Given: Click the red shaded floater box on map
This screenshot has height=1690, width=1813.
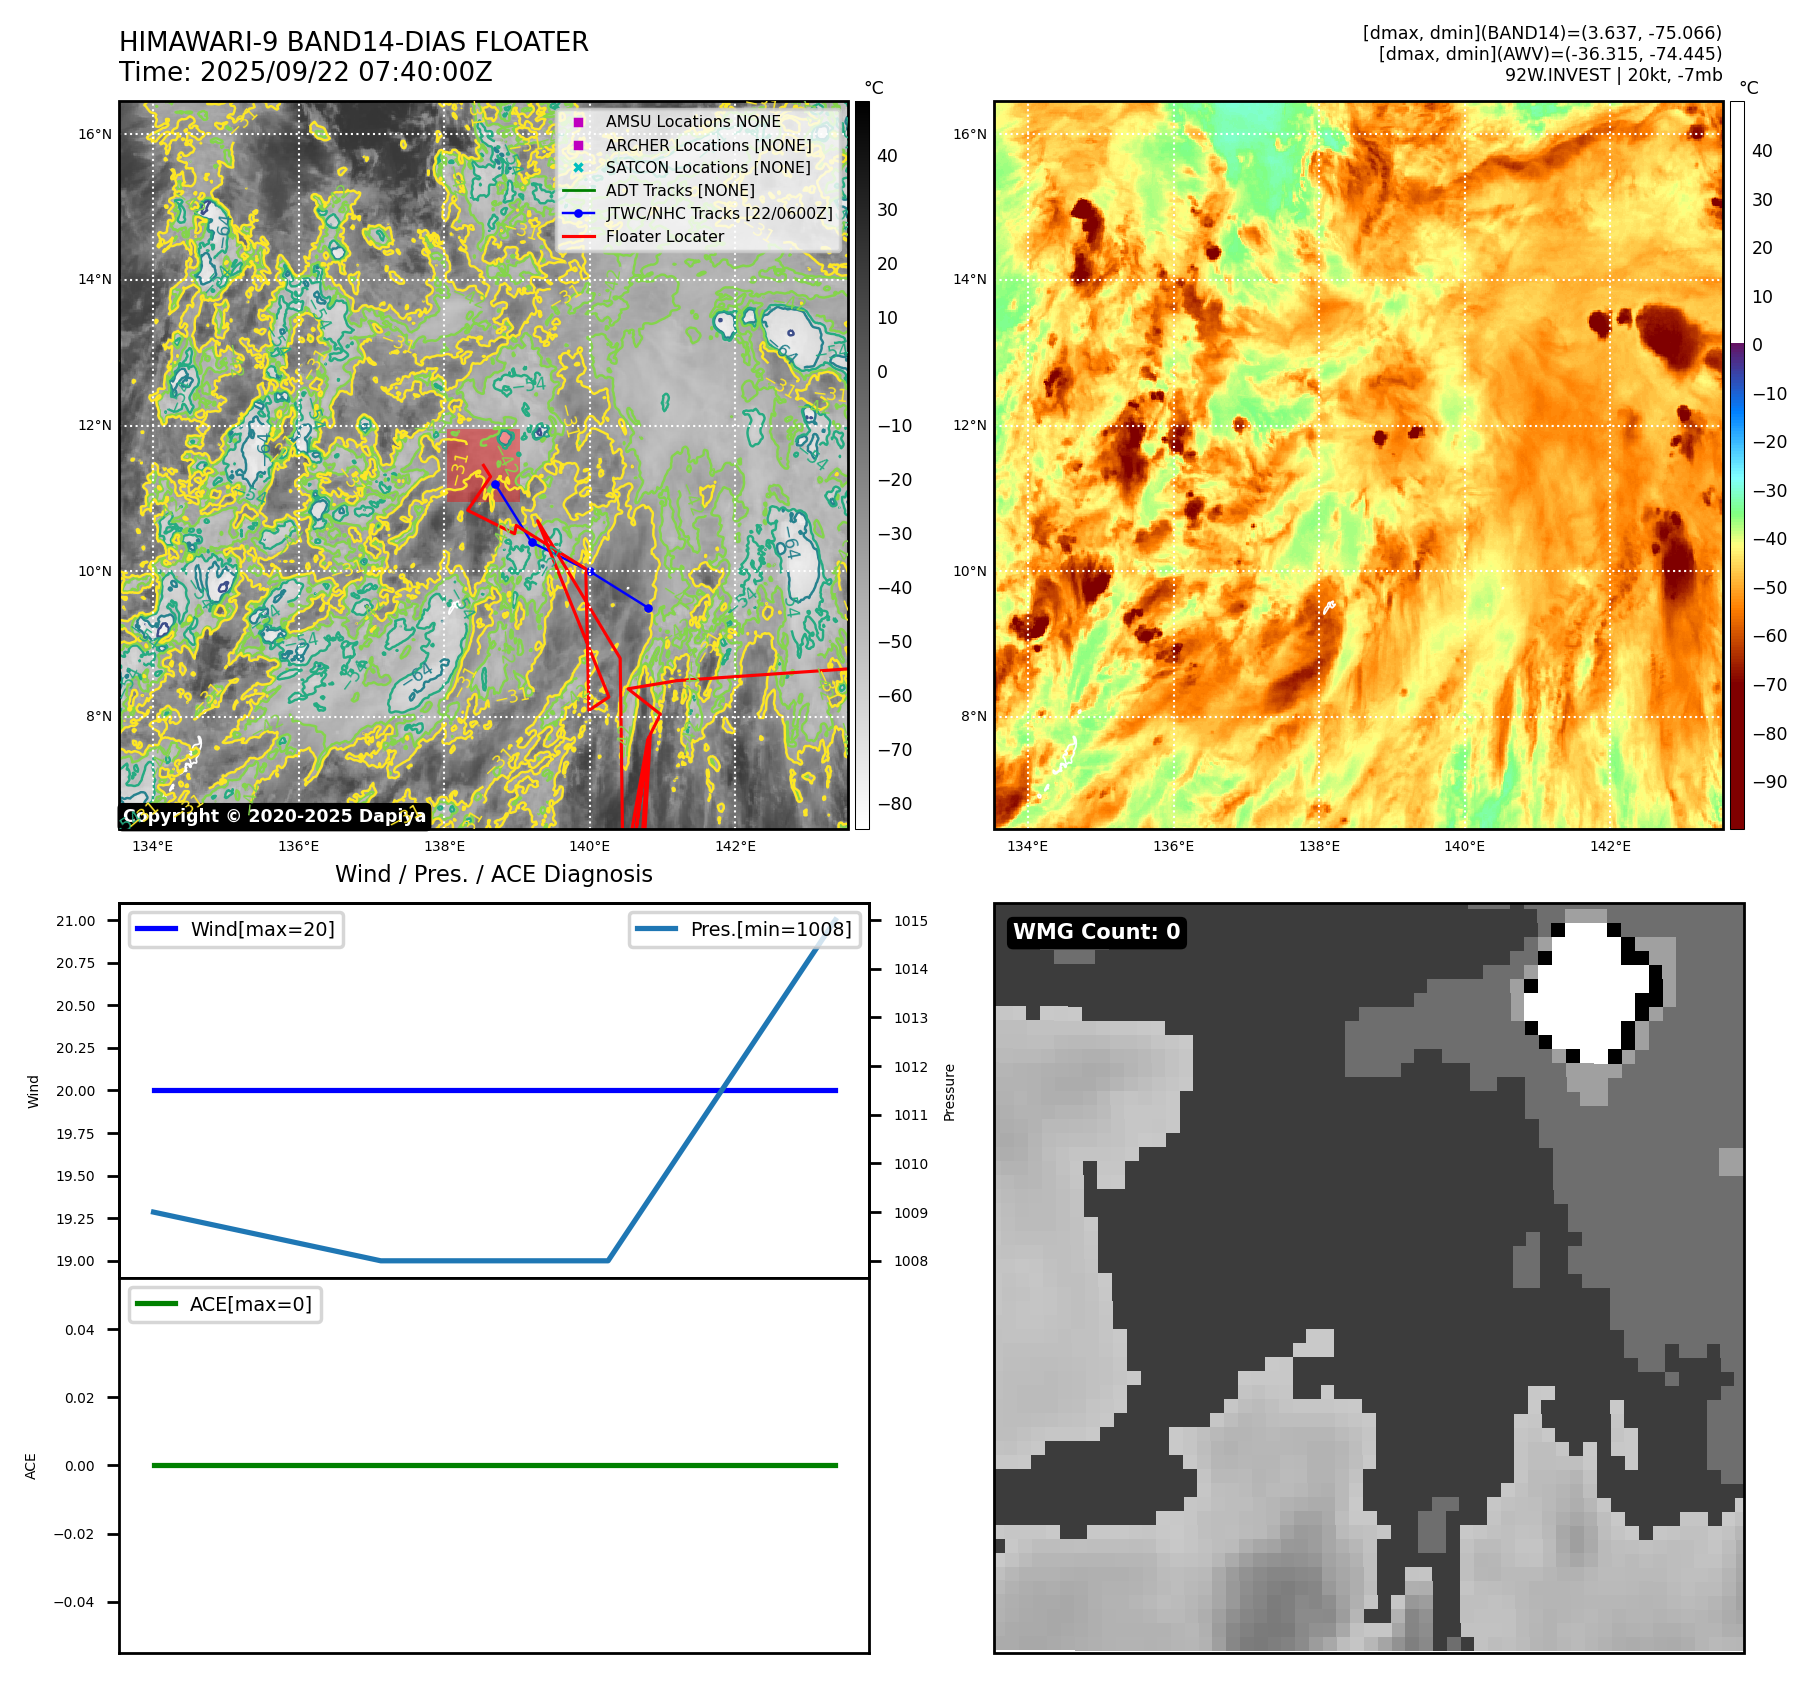Looking at the screenshot, I should 483,465.
